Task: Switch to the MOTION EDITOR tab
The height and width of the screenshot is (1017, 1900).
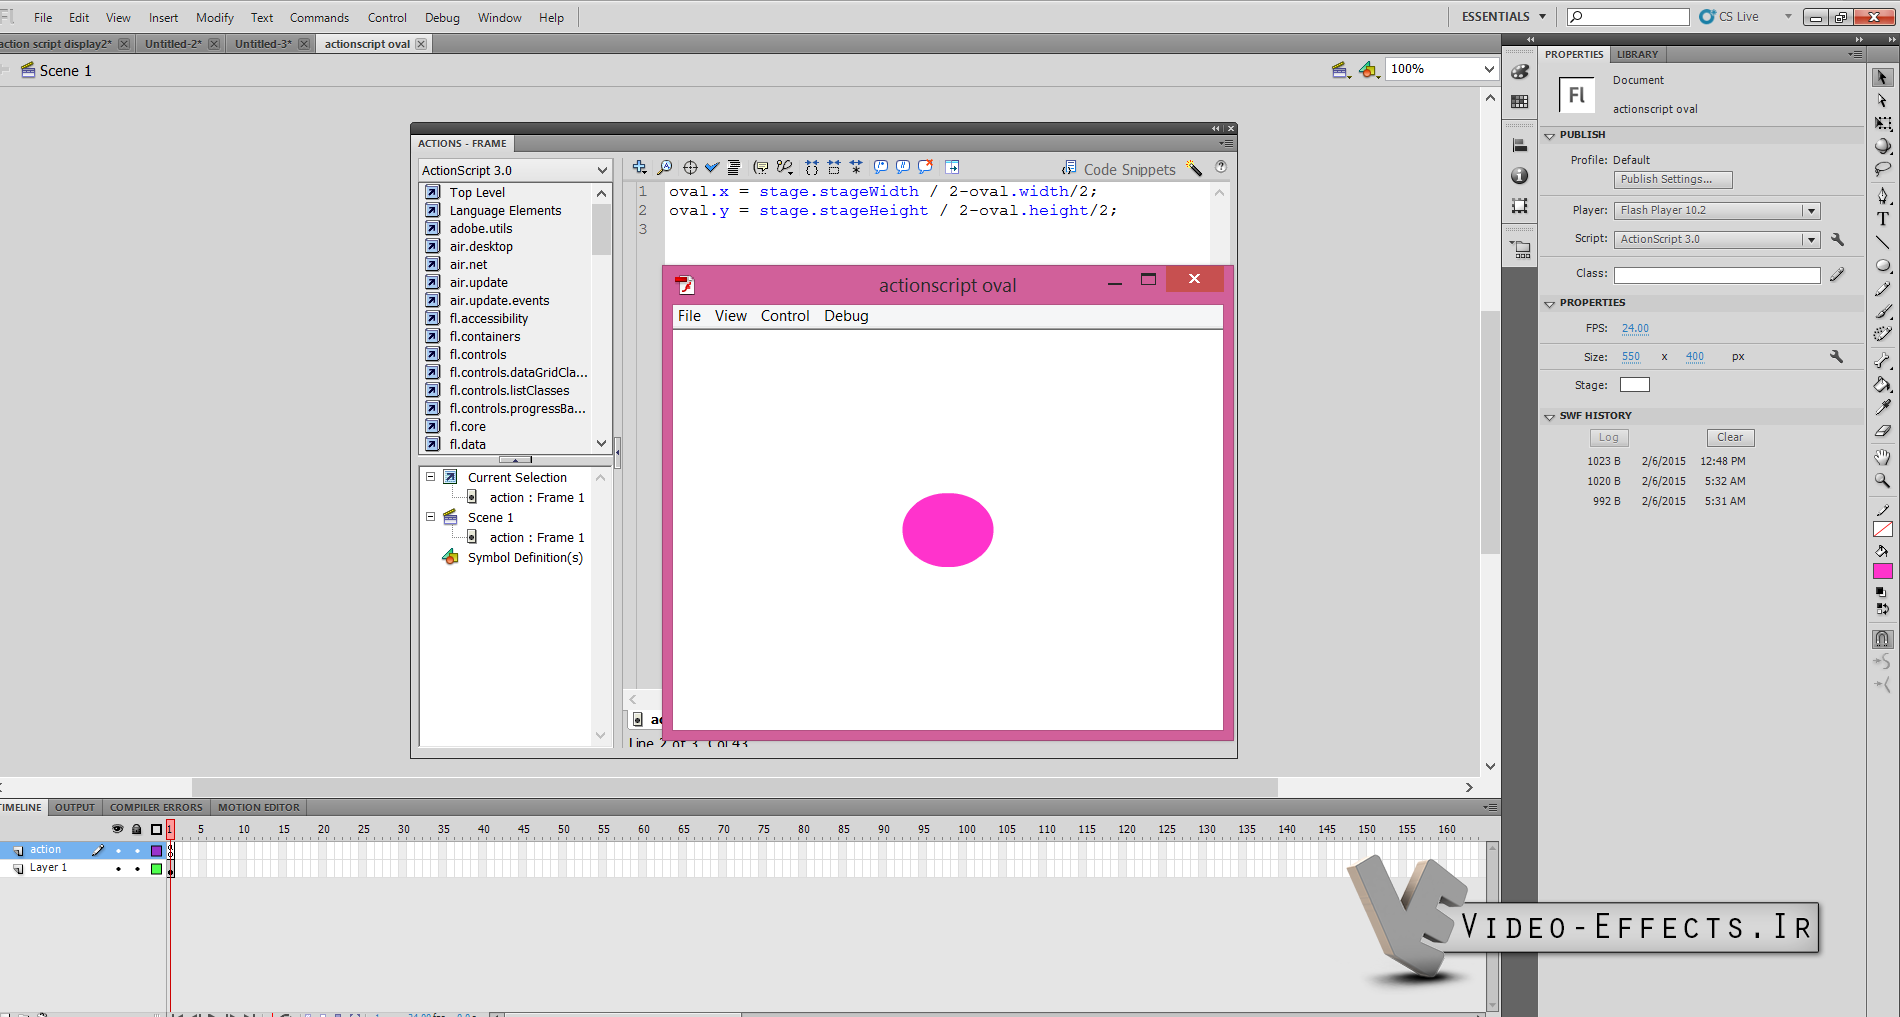Action: pyautogui.click(x=259, y=807)
